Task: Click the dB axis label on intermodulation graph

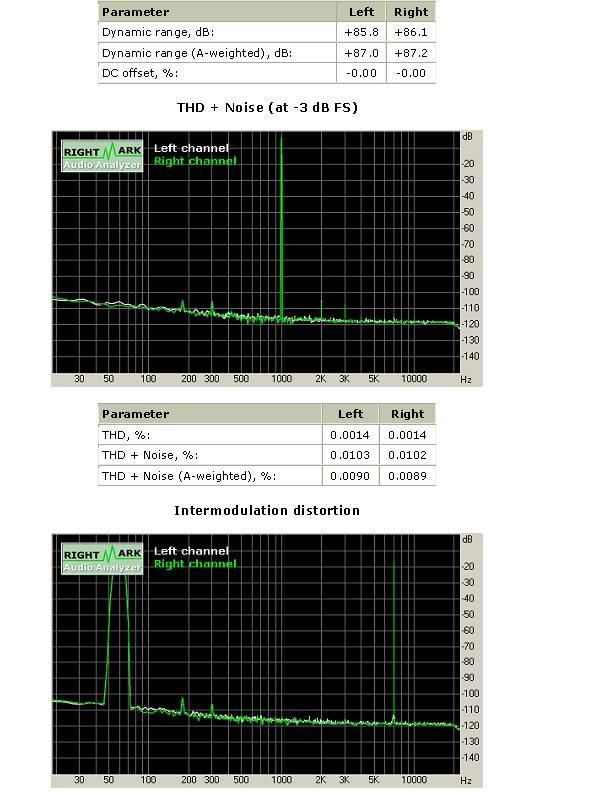Action: [x=467, y=538]
